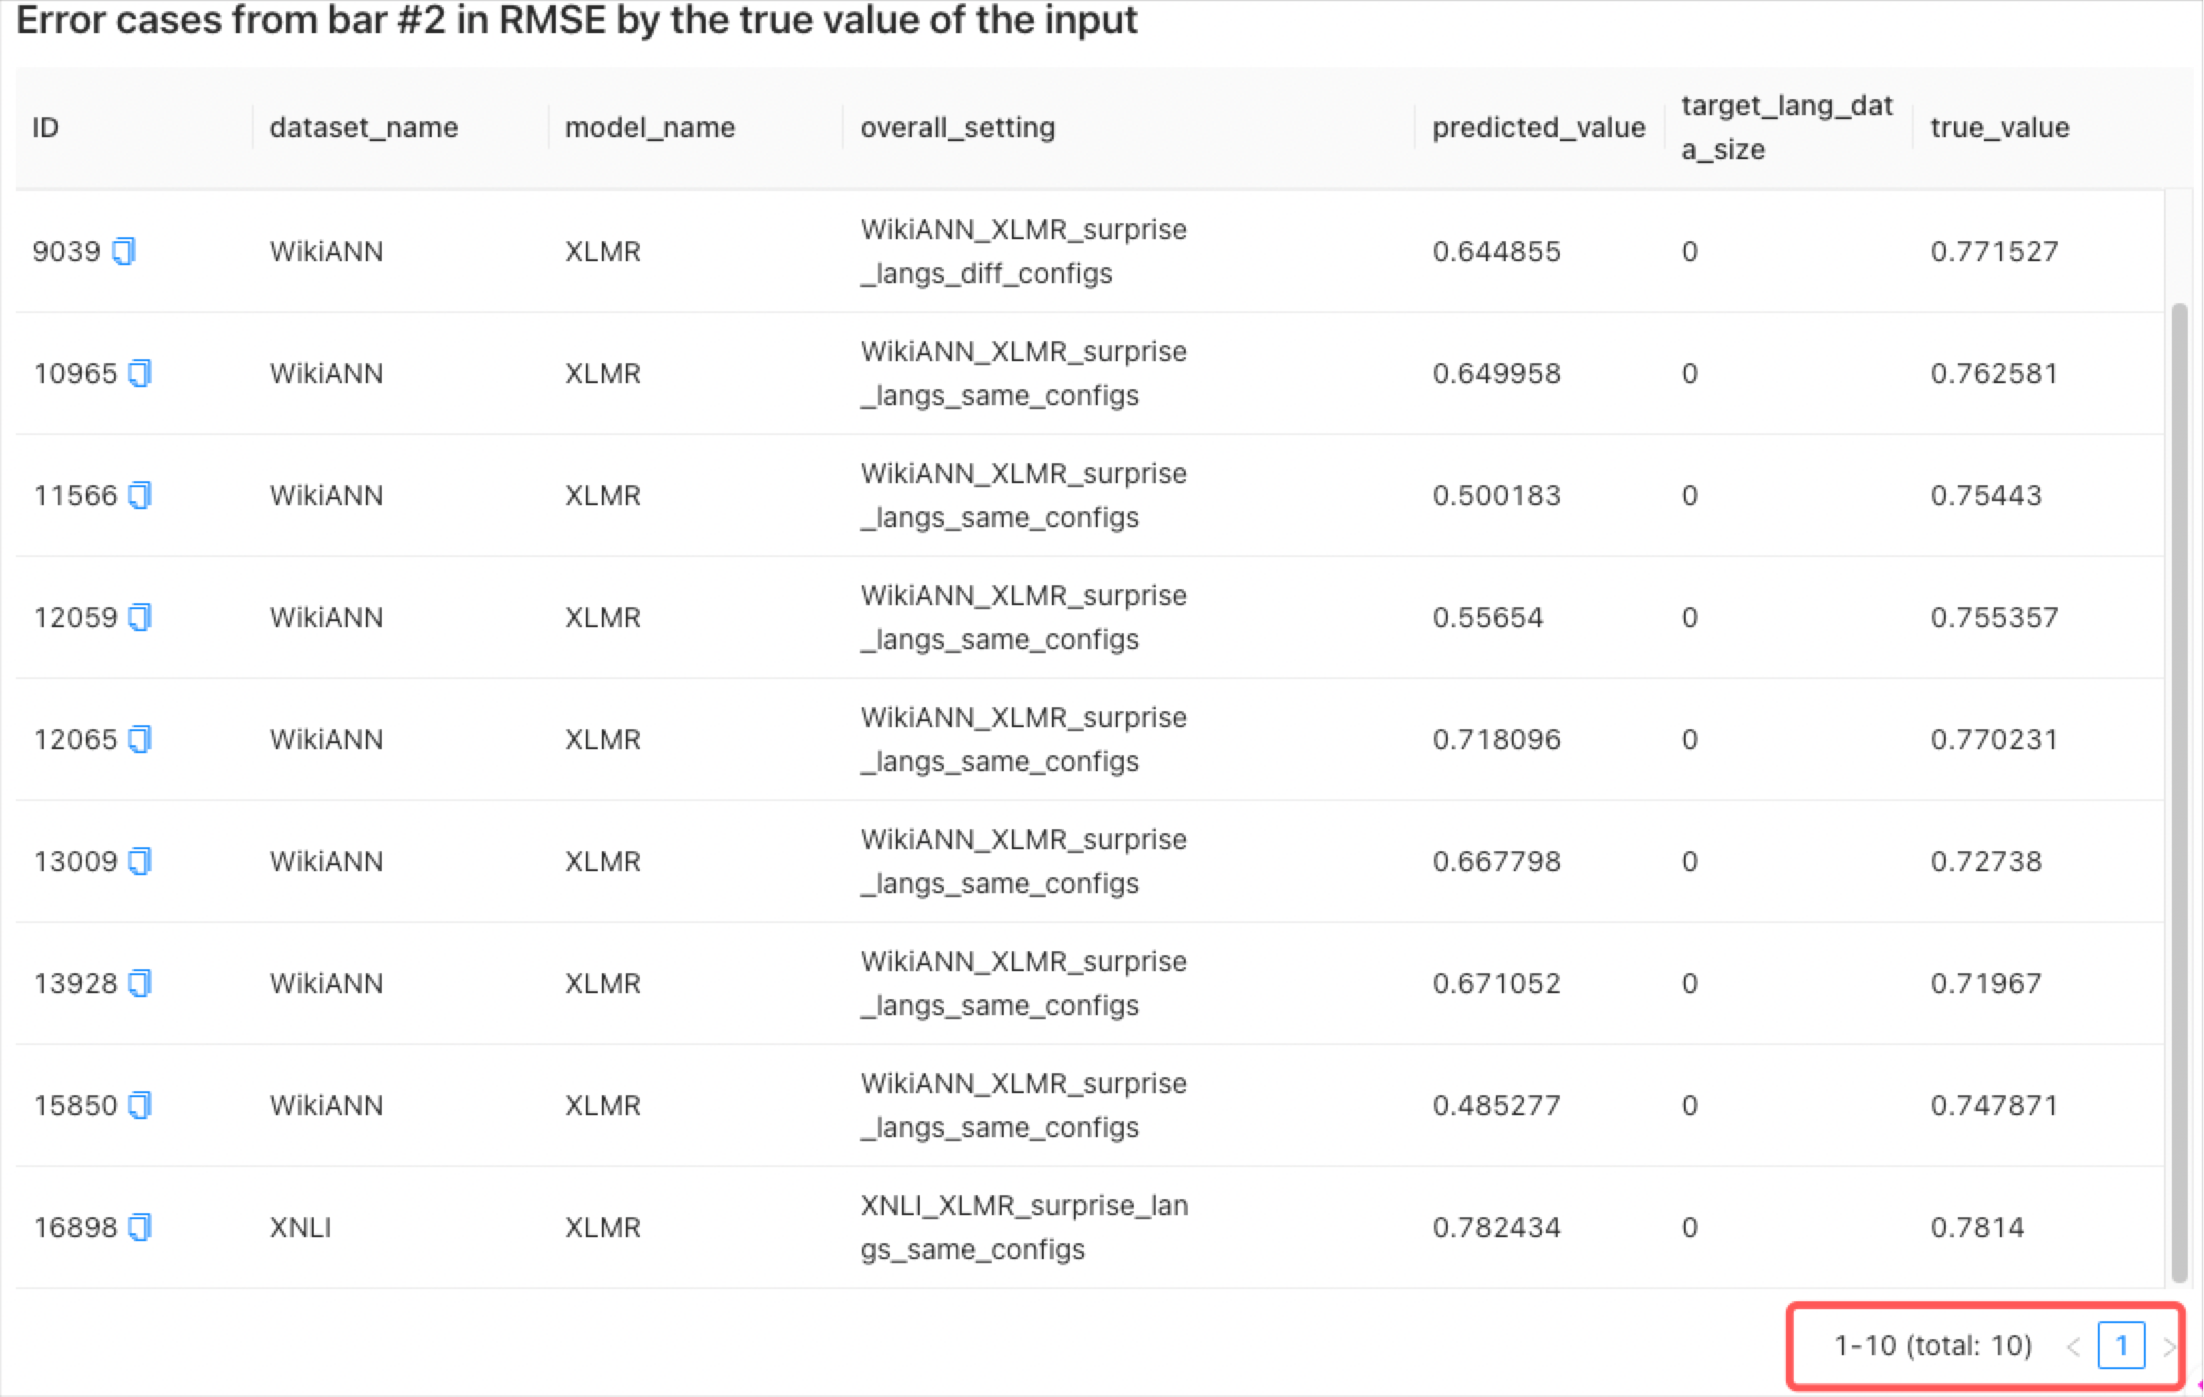Copy ID 12059 with its copy icon
The width and height of the screenshot is (2204, 1397).
142,617
